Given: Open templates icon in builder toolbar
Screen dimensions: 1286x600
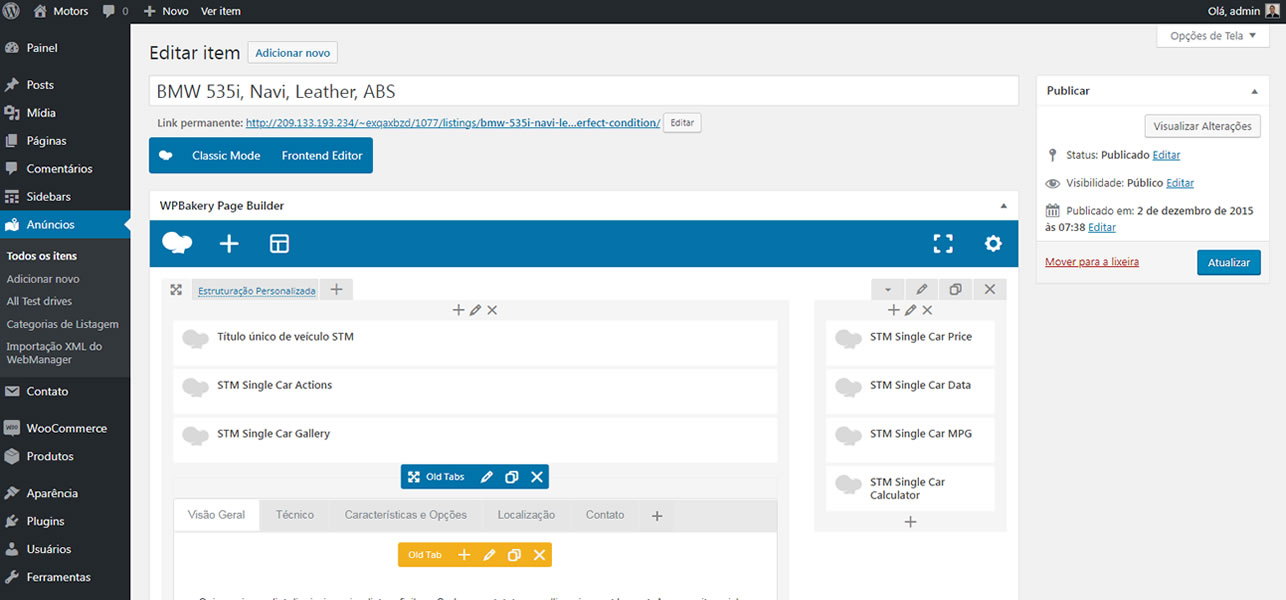Looking at the screenshot, I should (x=279, y=243).
